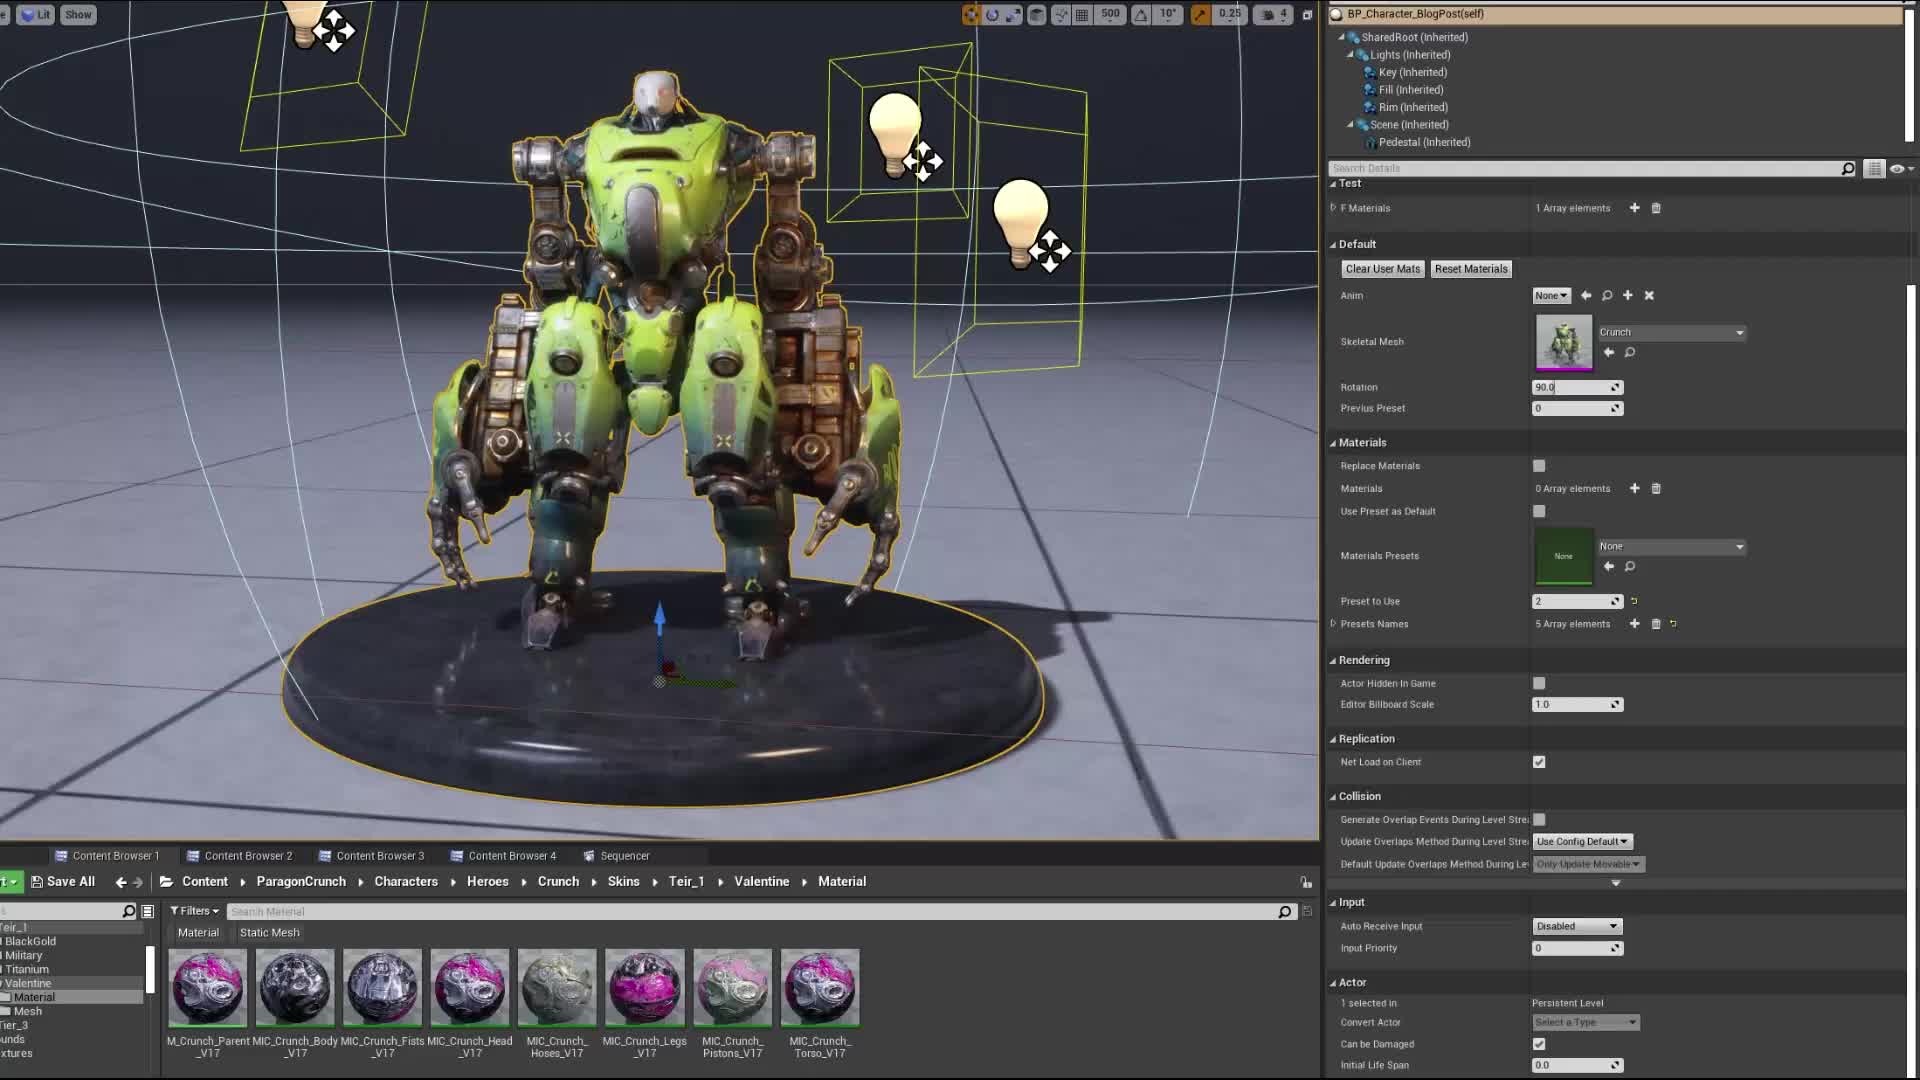Open details view options eye menu
Screen dimensions: 1920x1080
click(1900, 169)
